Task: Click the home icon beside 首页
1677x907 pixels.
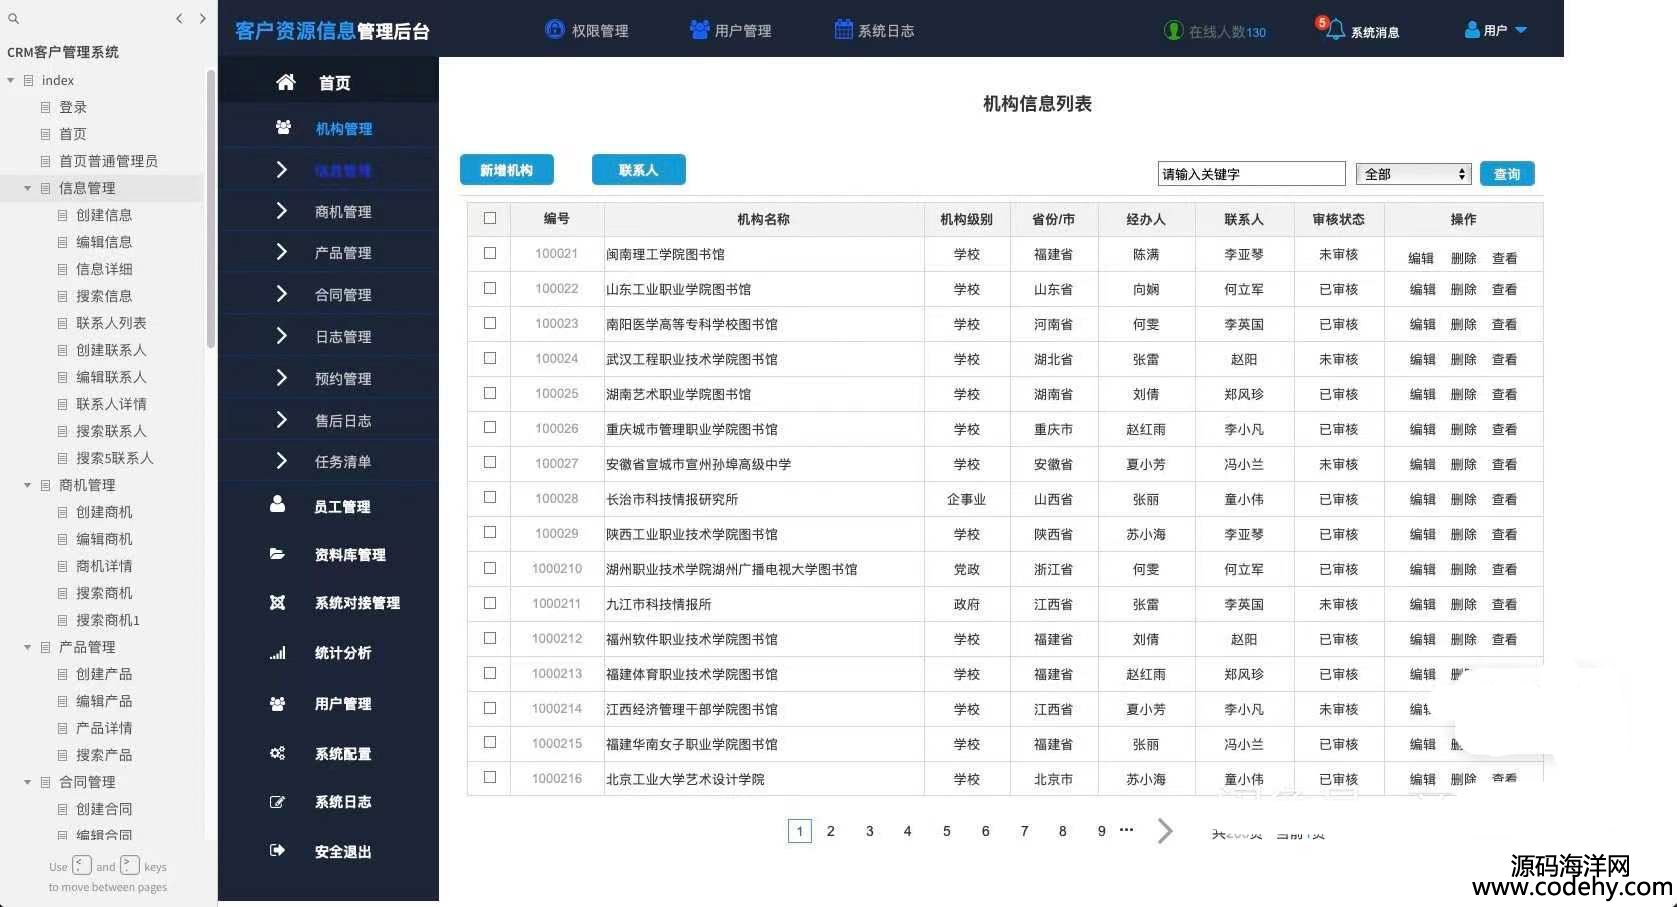Action: click(285, 82)
